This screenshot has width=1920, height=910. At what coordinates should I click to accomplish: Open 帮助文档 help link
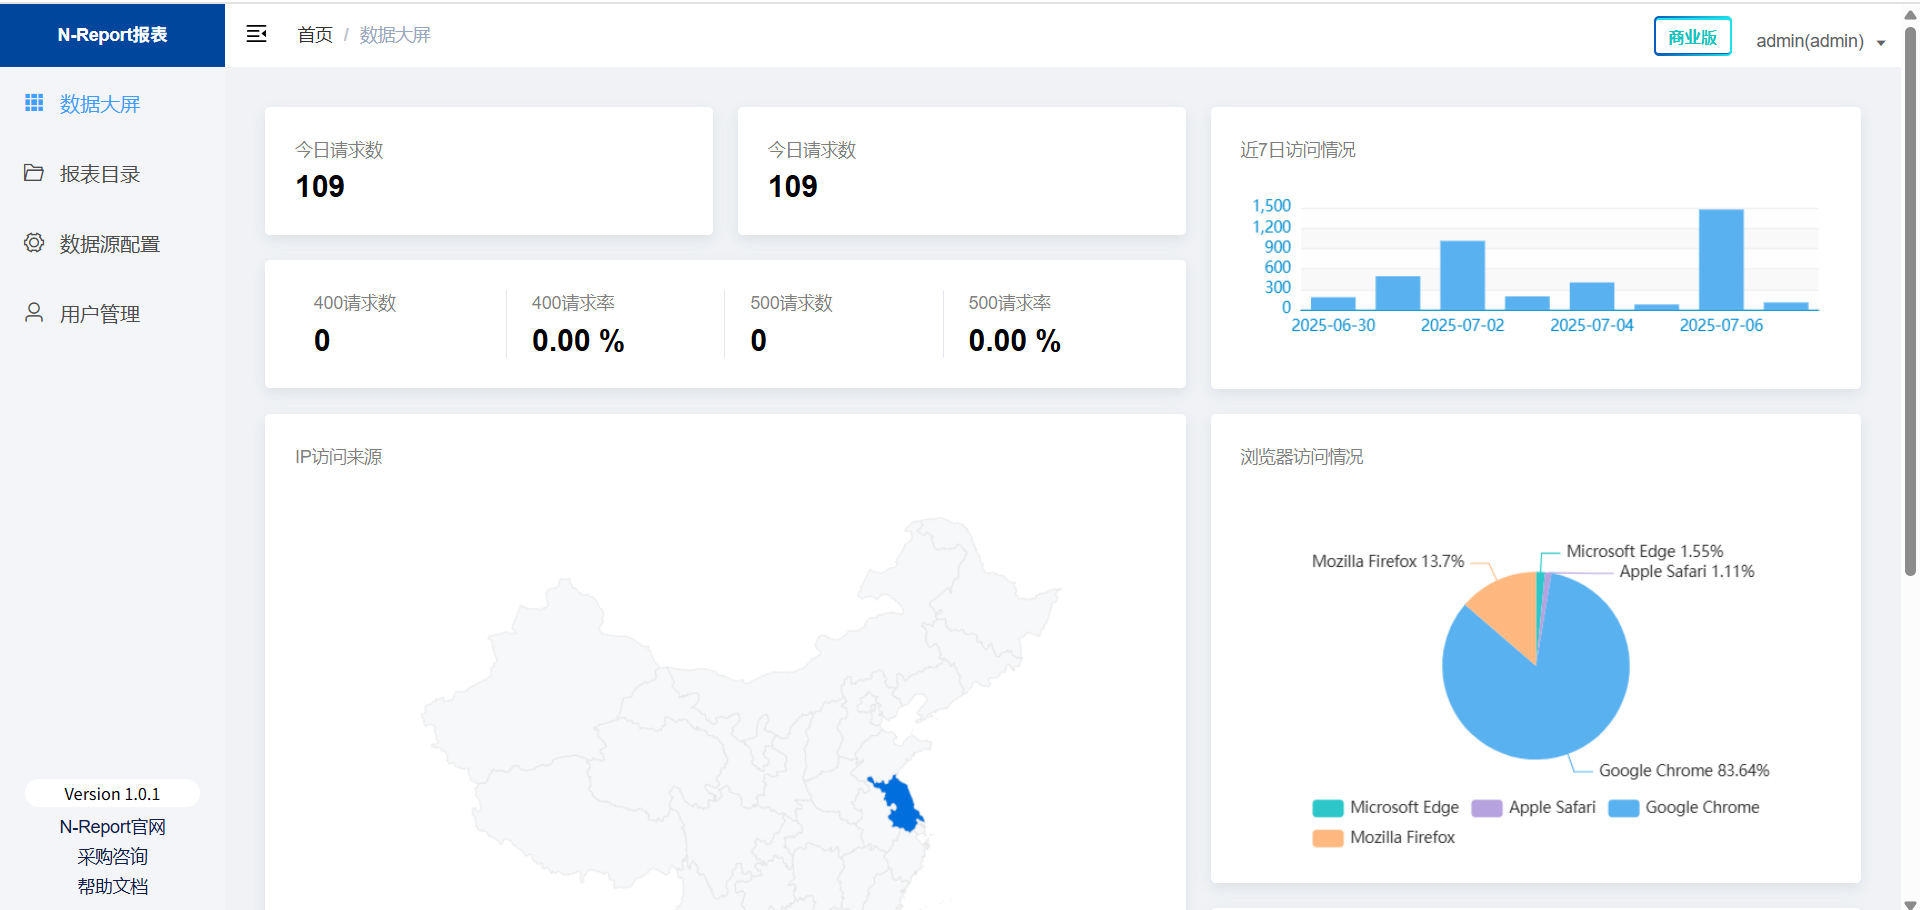(112, 887)
